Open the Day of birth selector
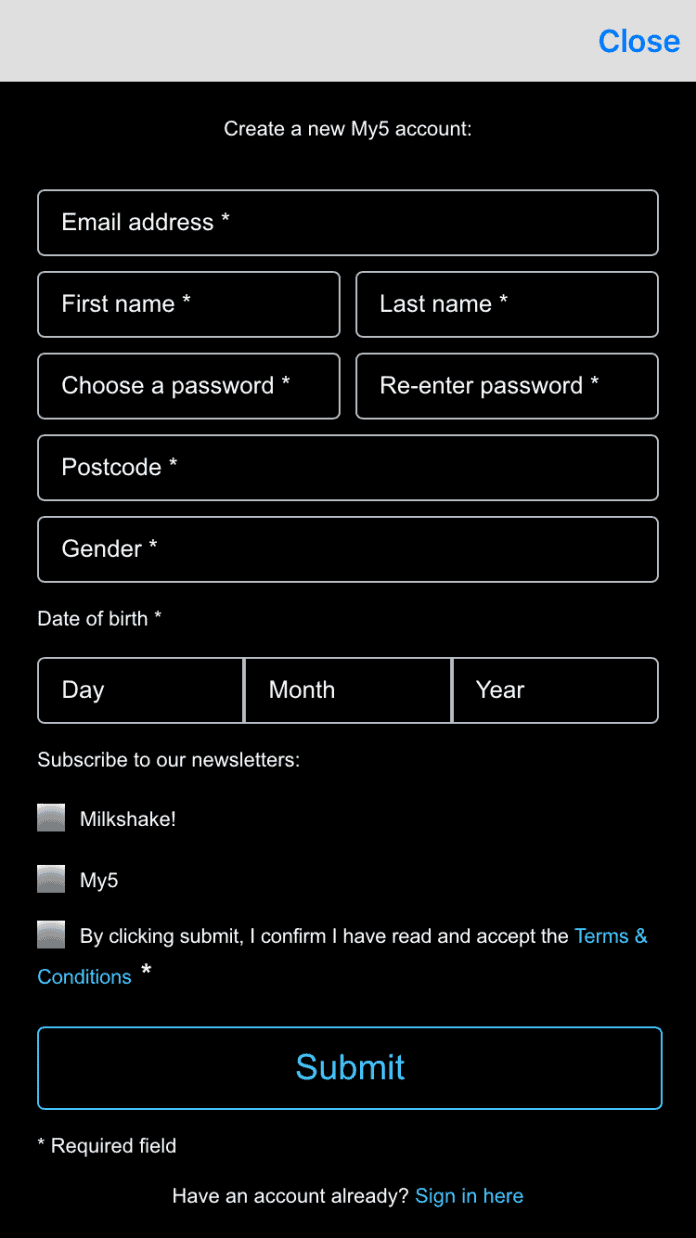Viewport: 696px width, 1238px height. (141, 690)
